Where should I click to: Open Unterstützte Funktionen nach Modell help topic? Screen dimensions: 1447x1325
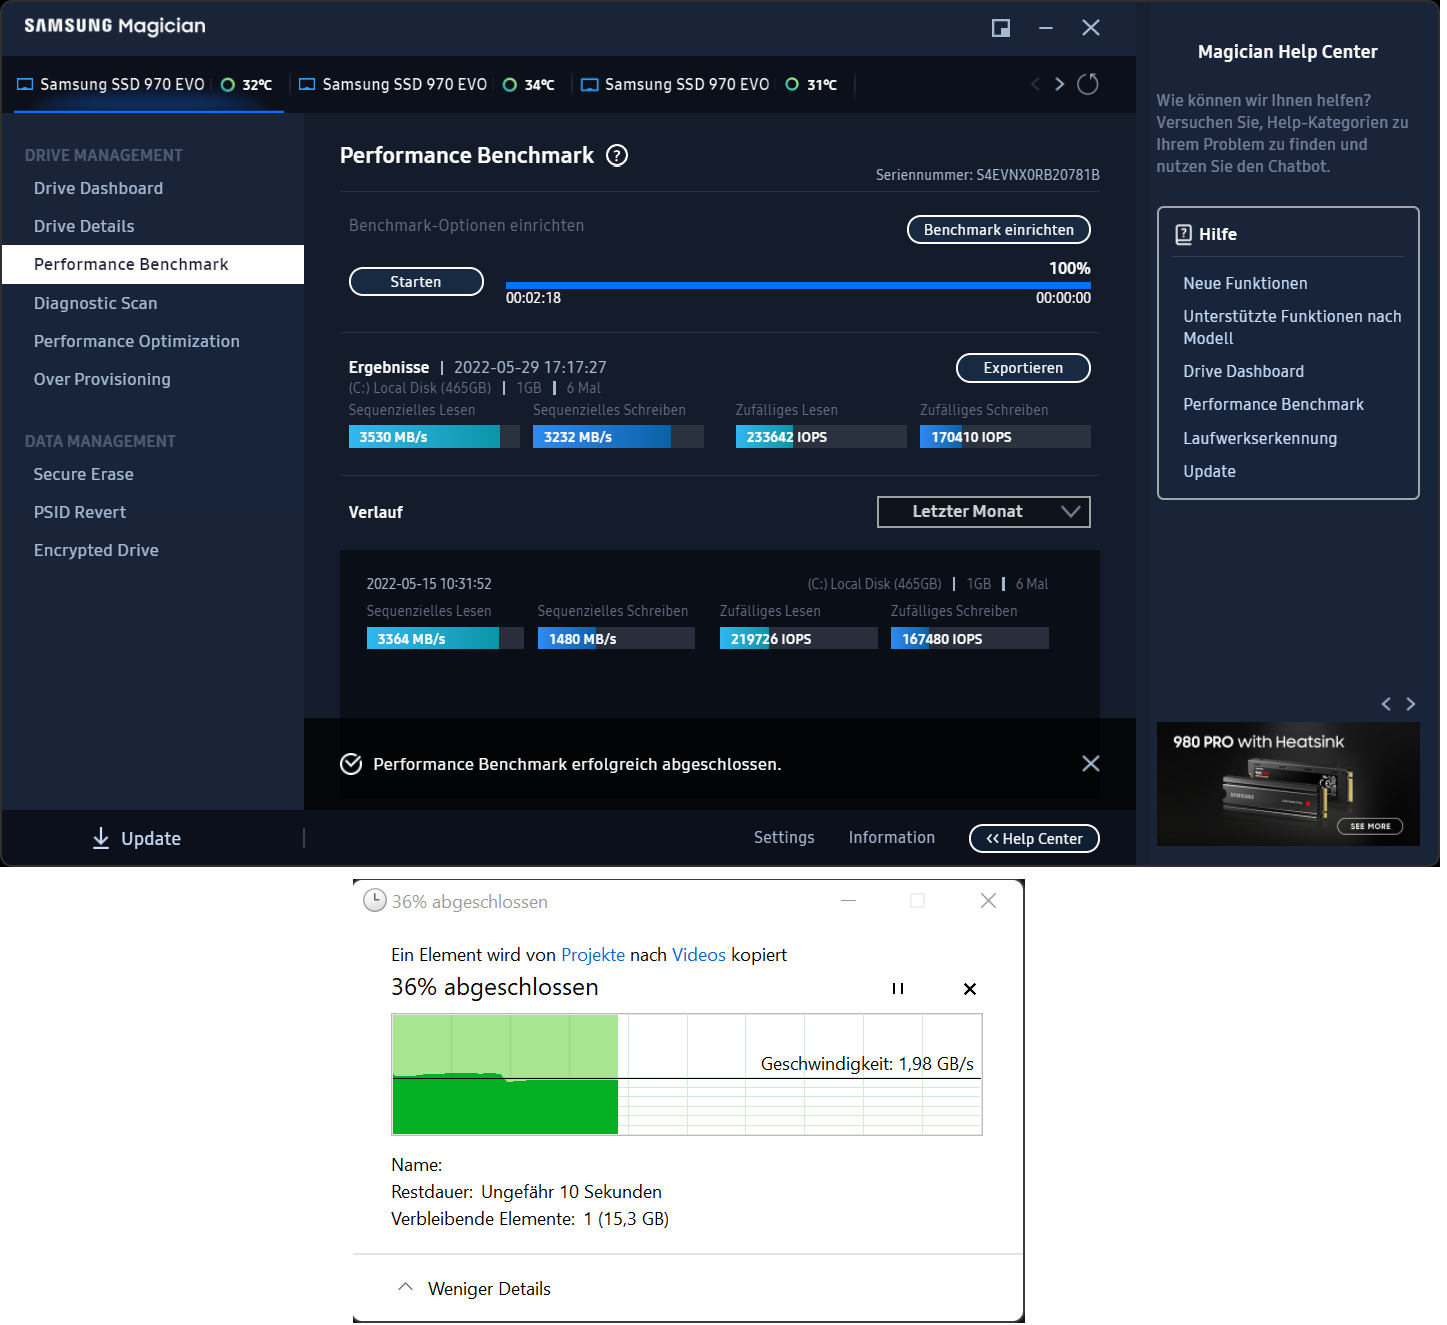(1292, 327)
